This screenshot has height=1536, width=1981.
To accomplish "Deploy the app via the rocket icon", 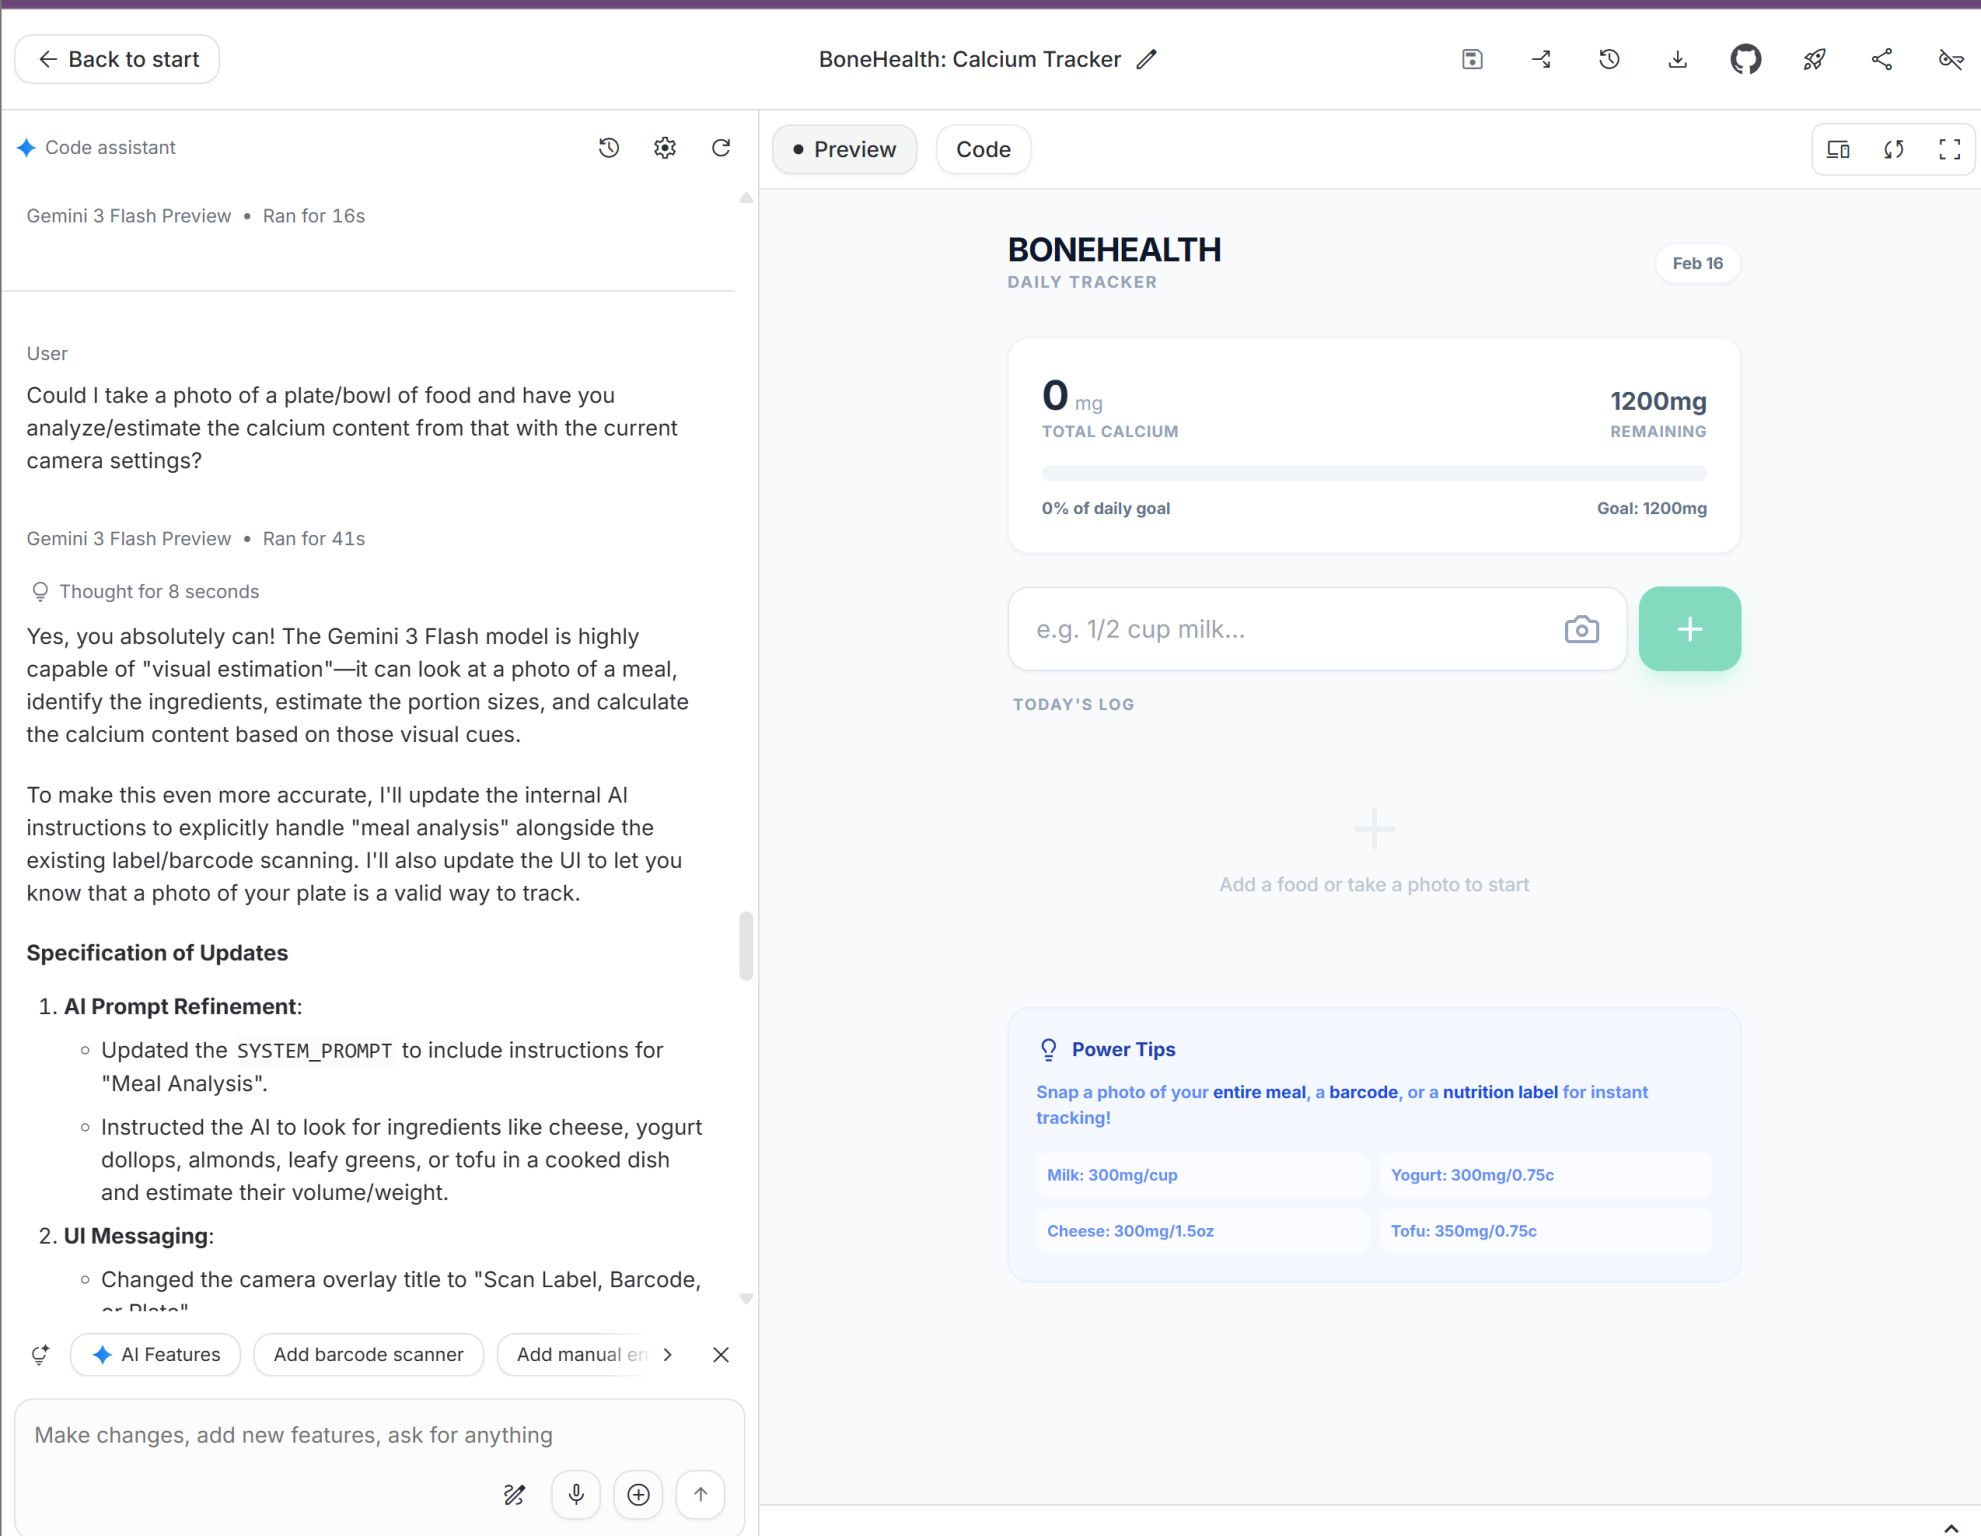I will point(1815,59).
